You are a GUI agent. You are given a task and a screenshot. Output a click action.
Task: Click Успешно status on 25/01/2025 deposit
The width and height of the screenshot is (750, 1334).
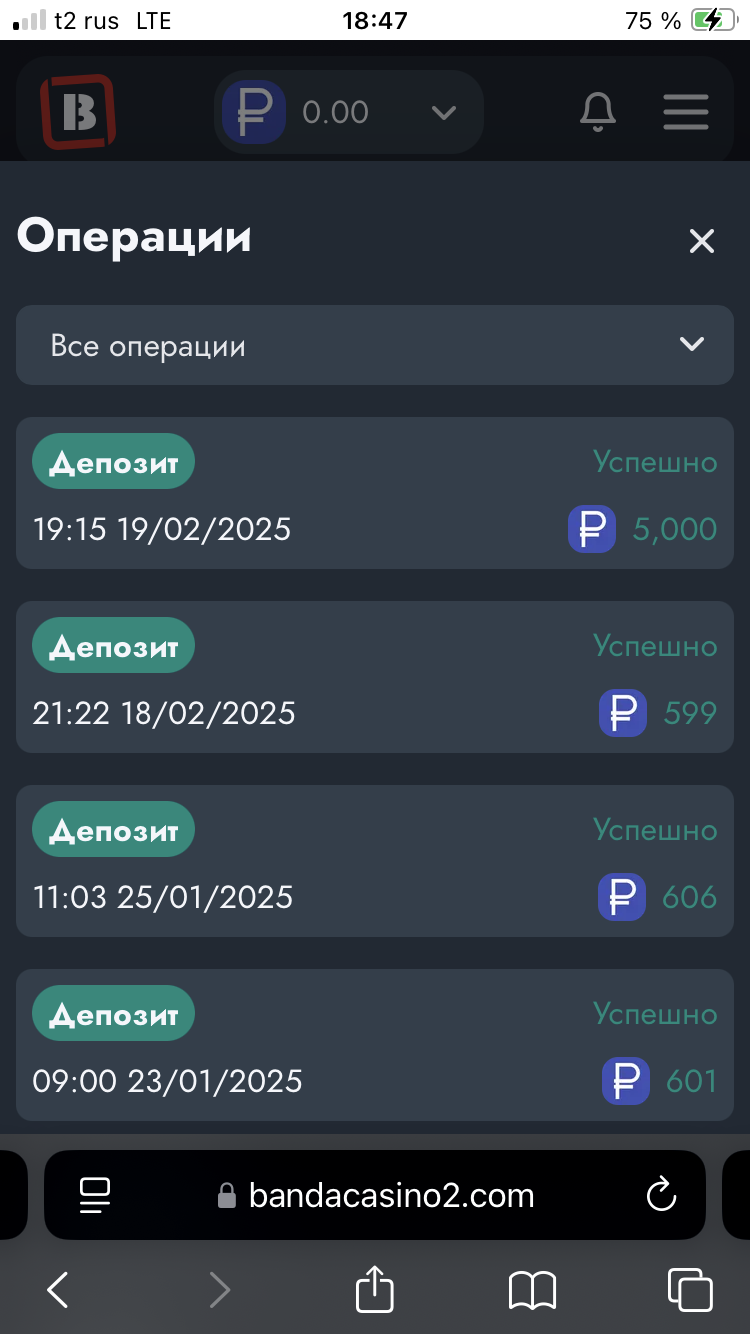(655, 830)
